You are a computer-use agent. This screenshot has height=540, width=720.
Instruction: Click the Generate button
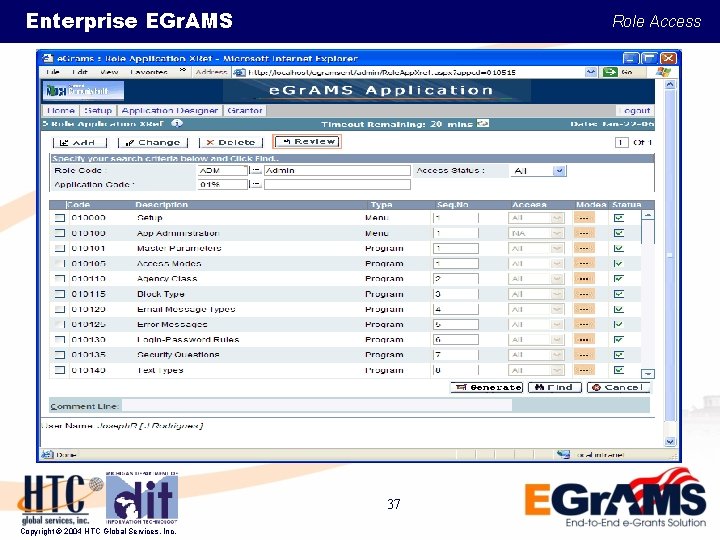pyautogui.click(x=487, y=387)
